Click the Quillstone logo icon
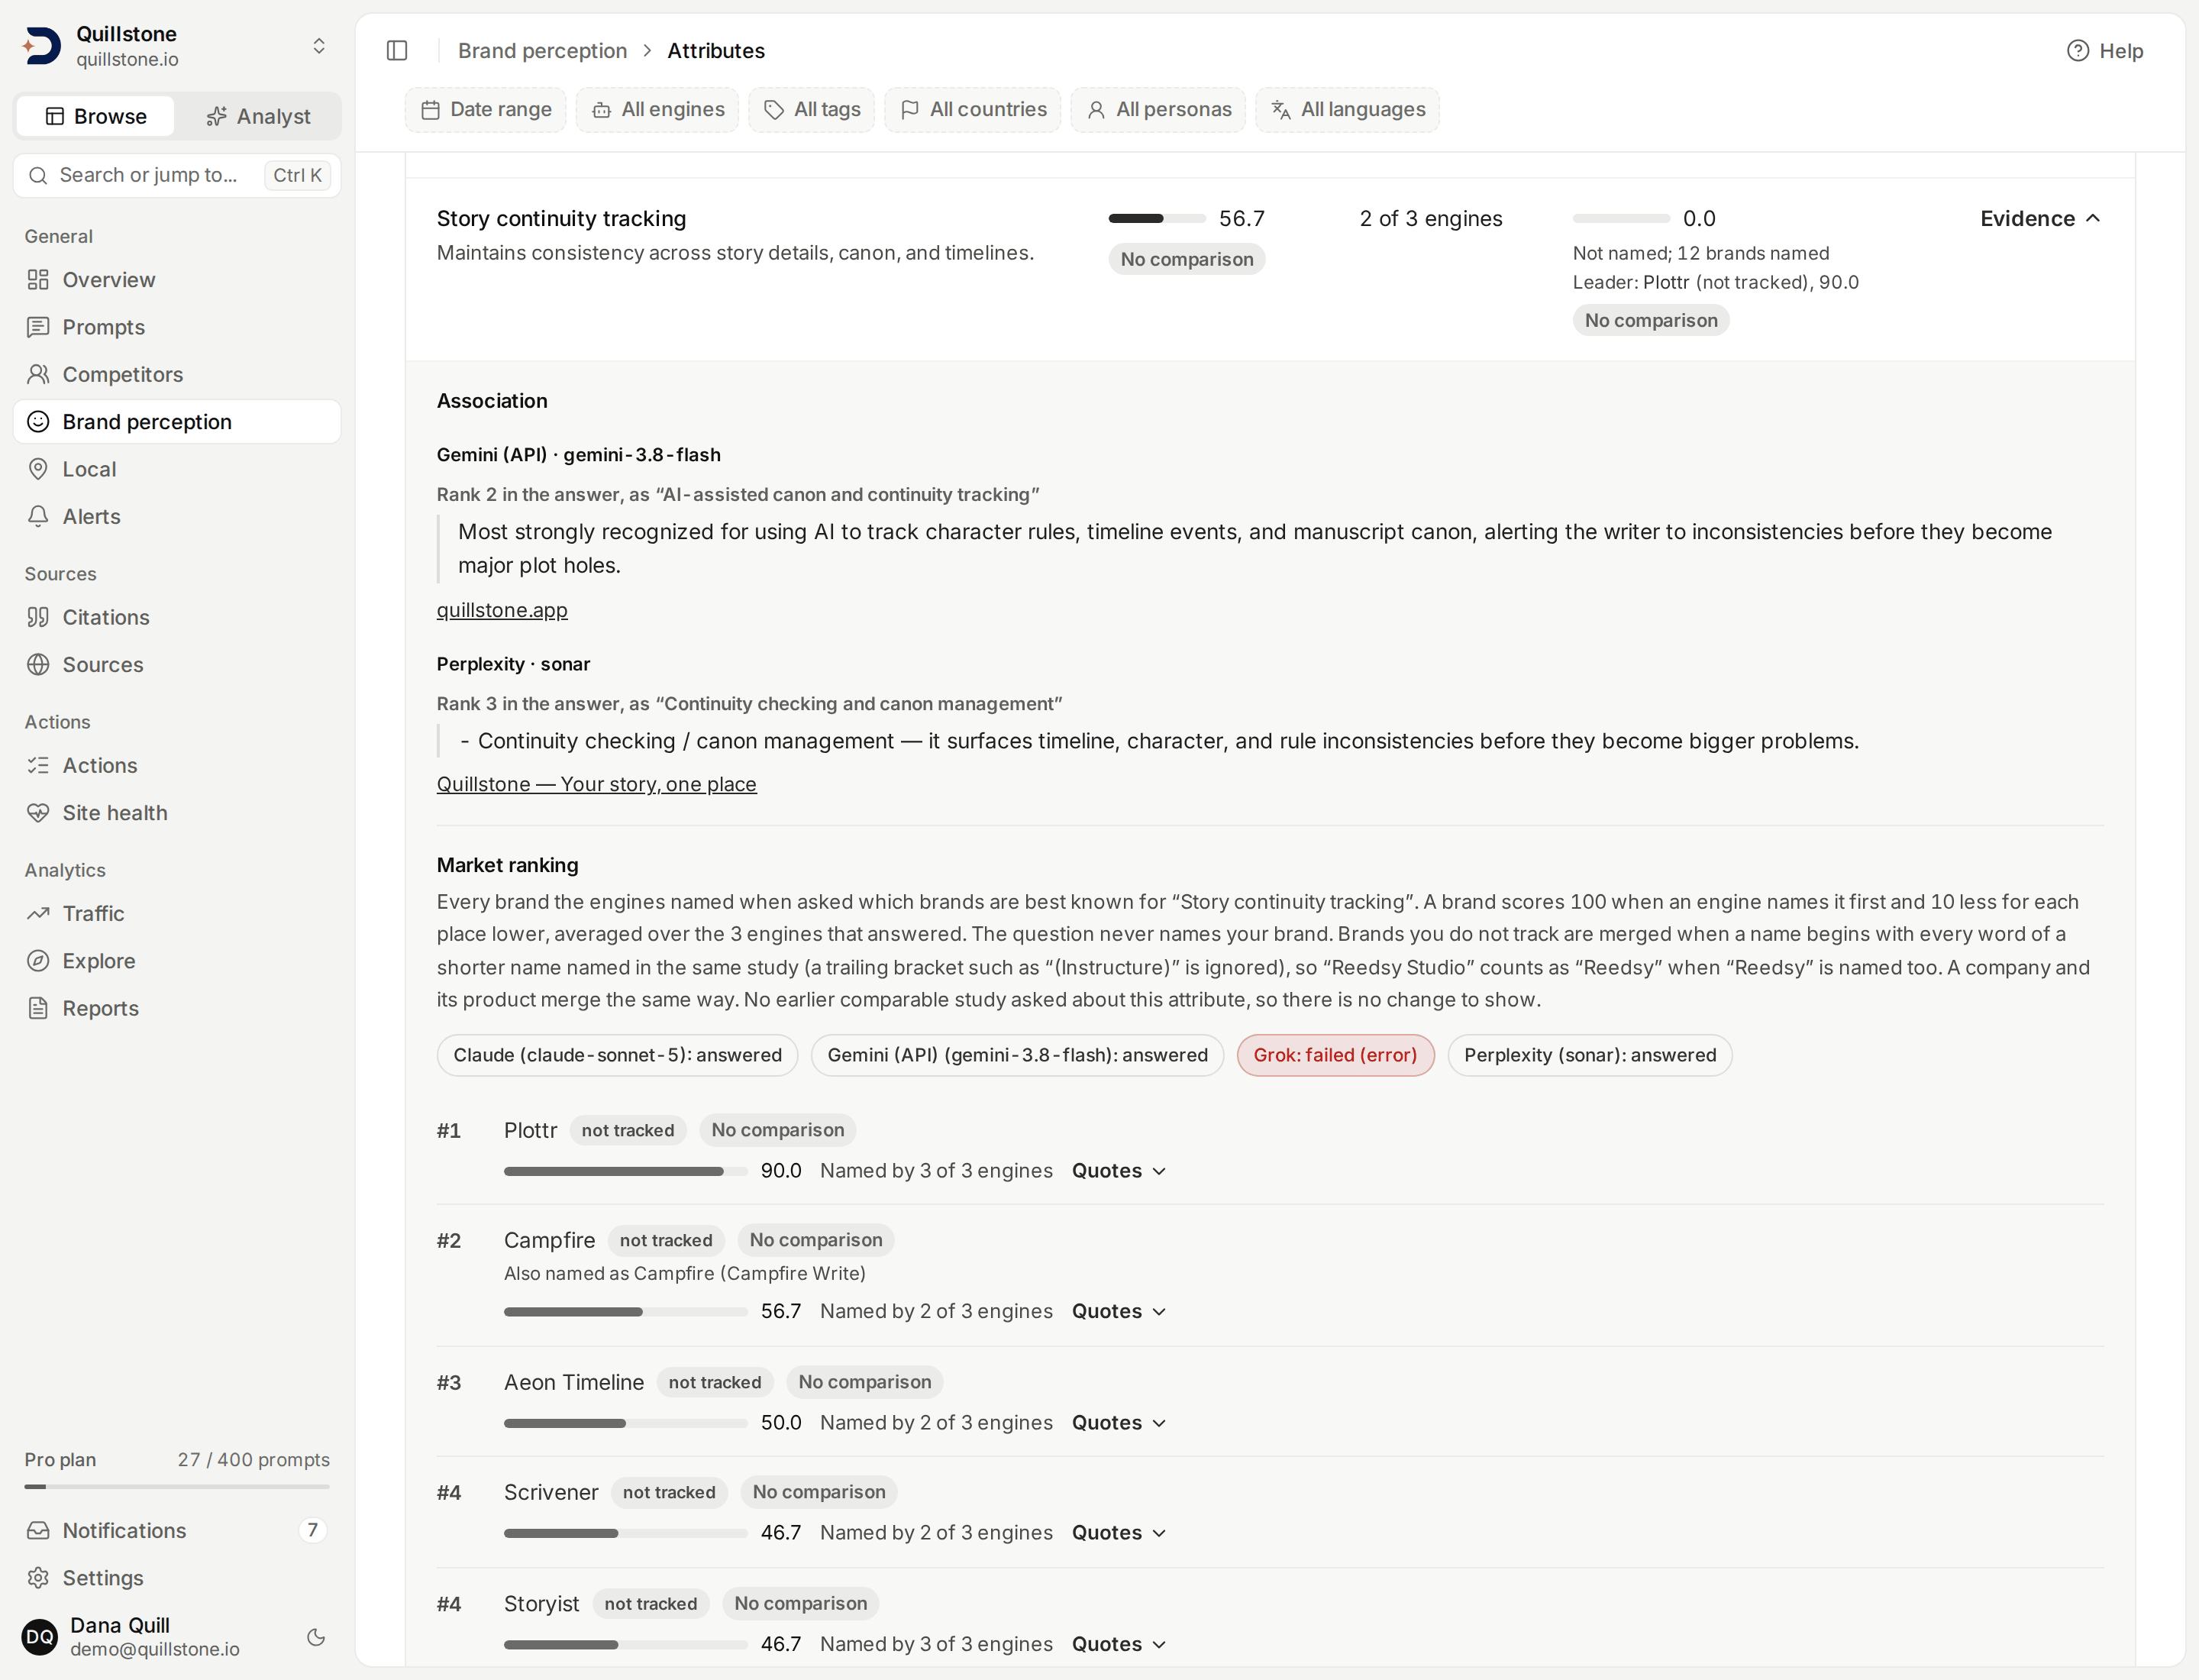 42,46
